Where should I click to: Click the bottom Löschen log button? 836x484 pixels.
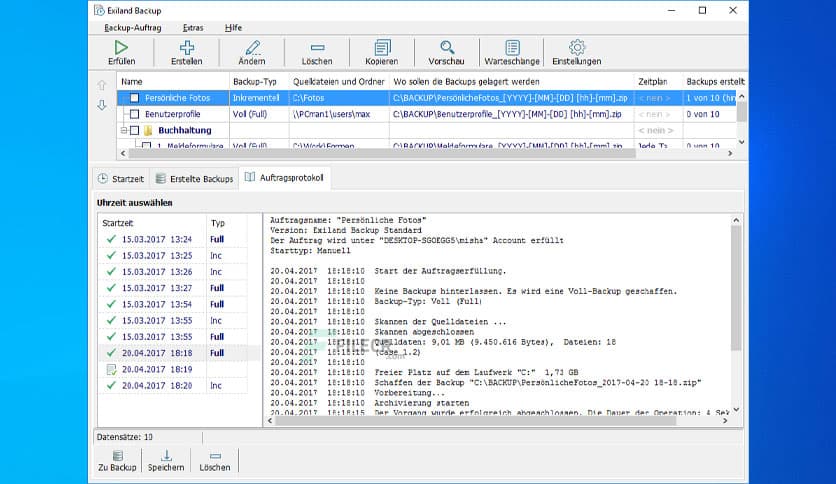click(x=215, y=461)
